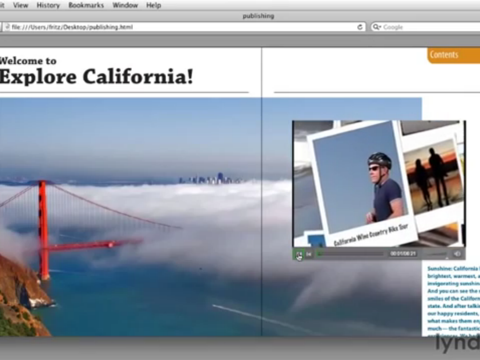480x360 pixels.
Task: Open the Window menu
Action: pos(125,5)
